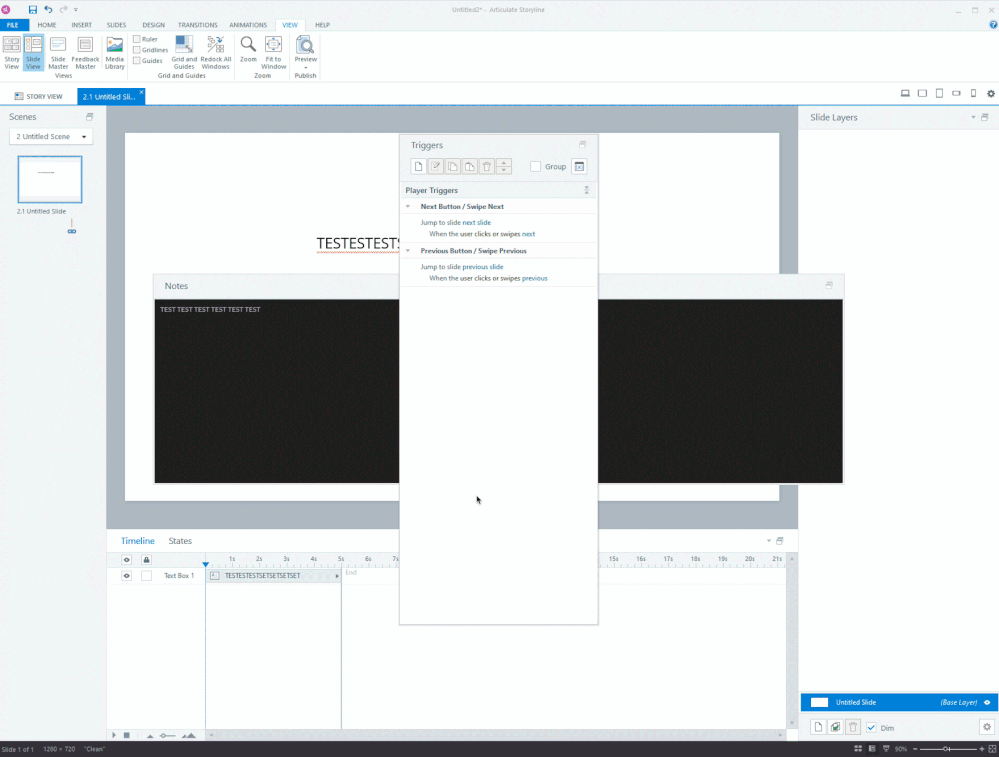Open the Slide Master view
The height and width of the screenshot is (757, 999).
pos(58,52)
